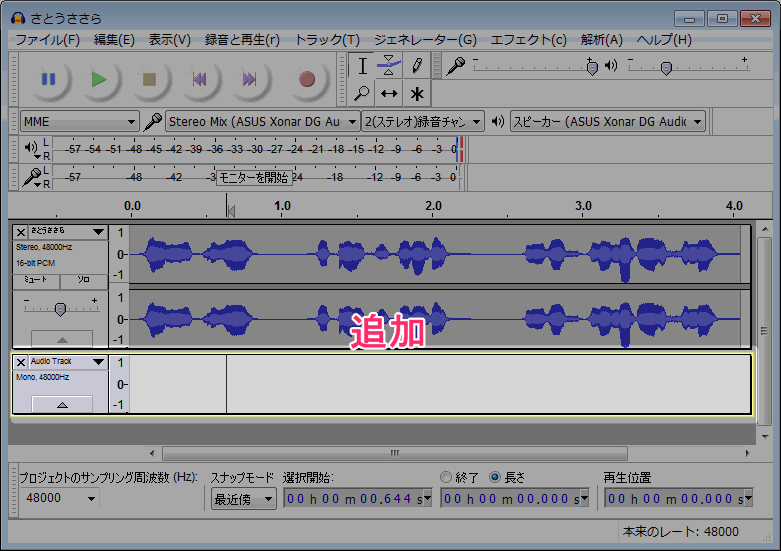Click the 本来のレート: 48000 status text
781x551 pixels.
680,532
